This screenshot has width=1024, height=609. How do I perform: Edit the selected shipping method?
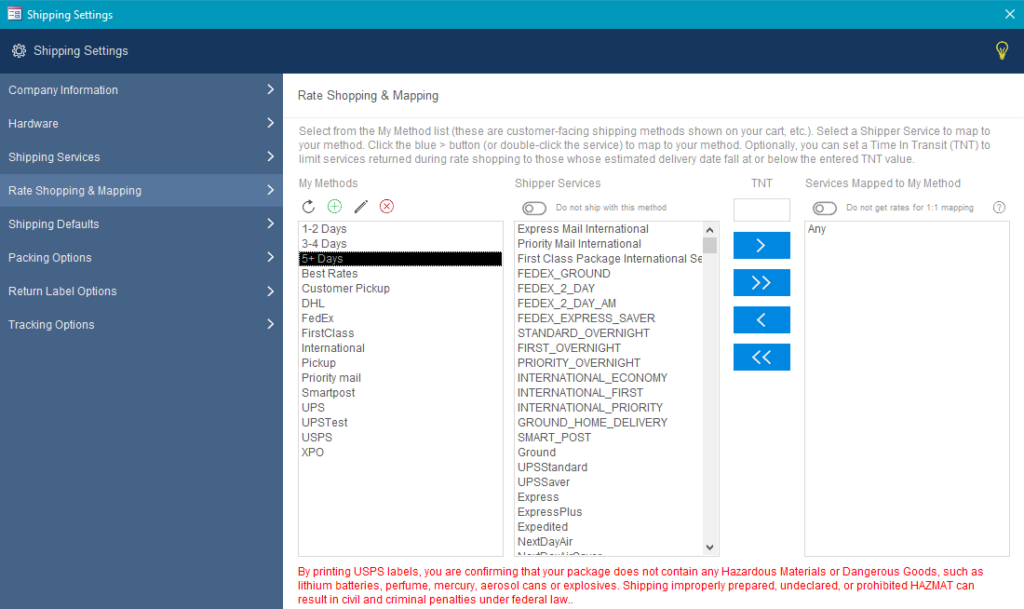361,208
